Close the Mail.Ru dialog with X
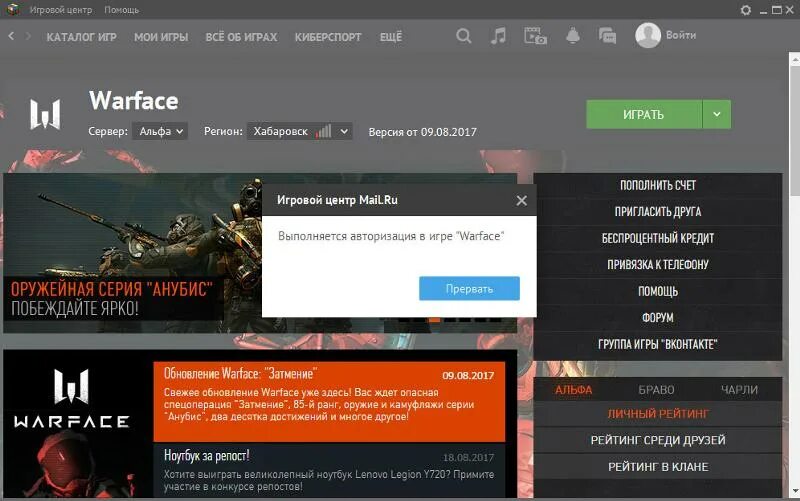The image size is (800, 501). 521,201
